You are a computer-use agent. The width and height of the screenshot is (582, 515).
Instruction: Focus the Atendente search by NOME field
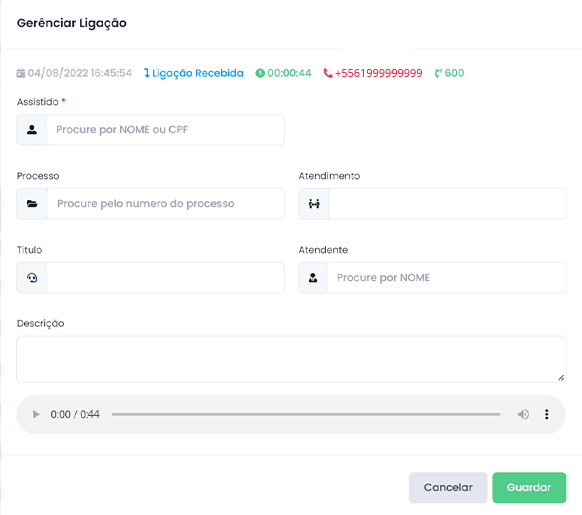pos(447,278)
